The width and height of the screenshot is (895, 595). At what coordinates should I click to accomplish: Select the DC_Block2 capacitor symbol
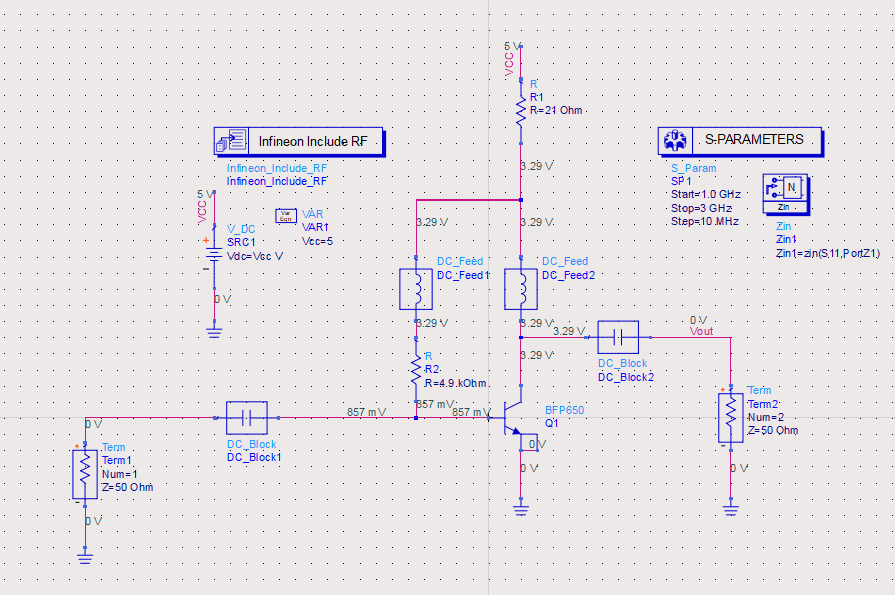click(x=617, y=337)
